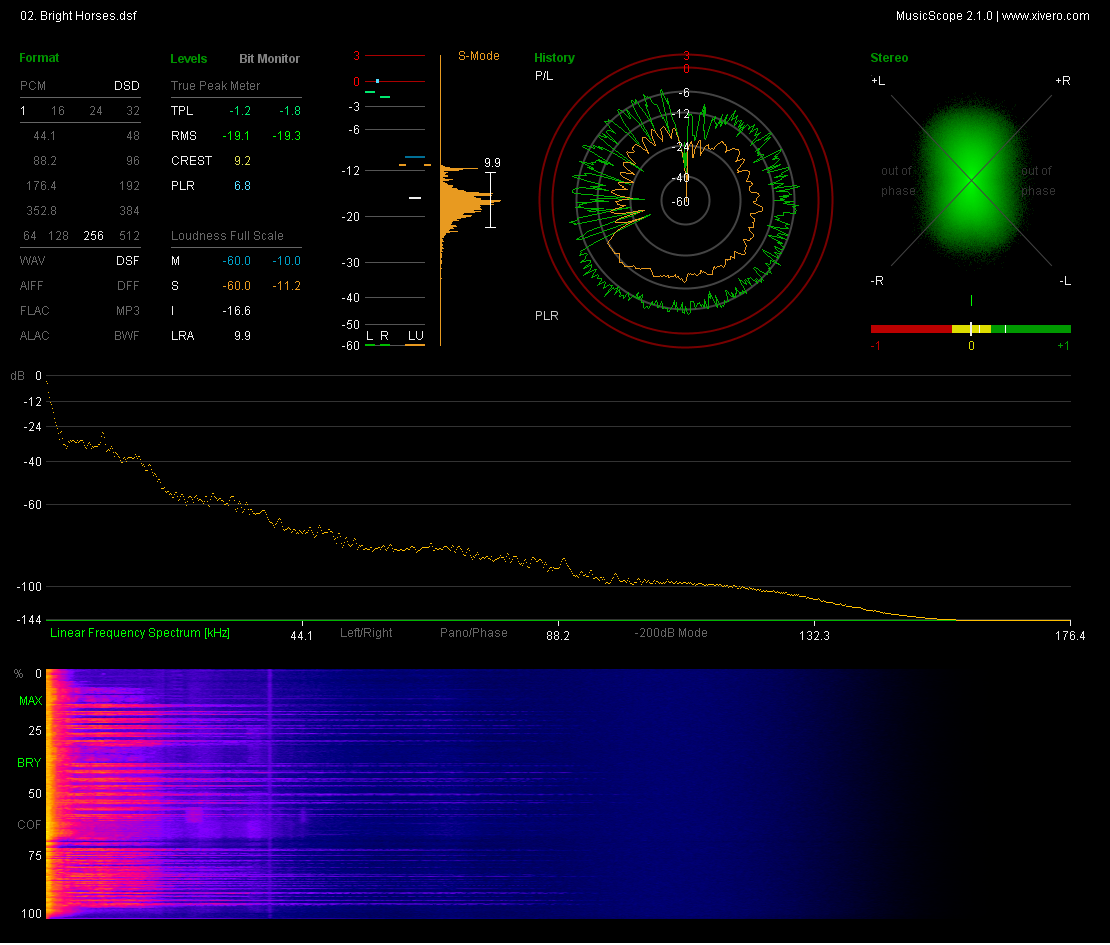The image size is (1110, 945).
Task: Switch spectrum to Pano/Phase mode
Action: [x=473, y=633]
